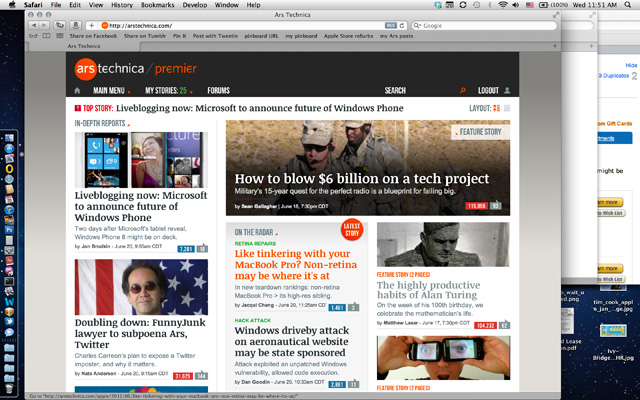Screen dimensions: 640x400
Task: Open App Store icon in Dock
Action: click(x=9, y=148)
